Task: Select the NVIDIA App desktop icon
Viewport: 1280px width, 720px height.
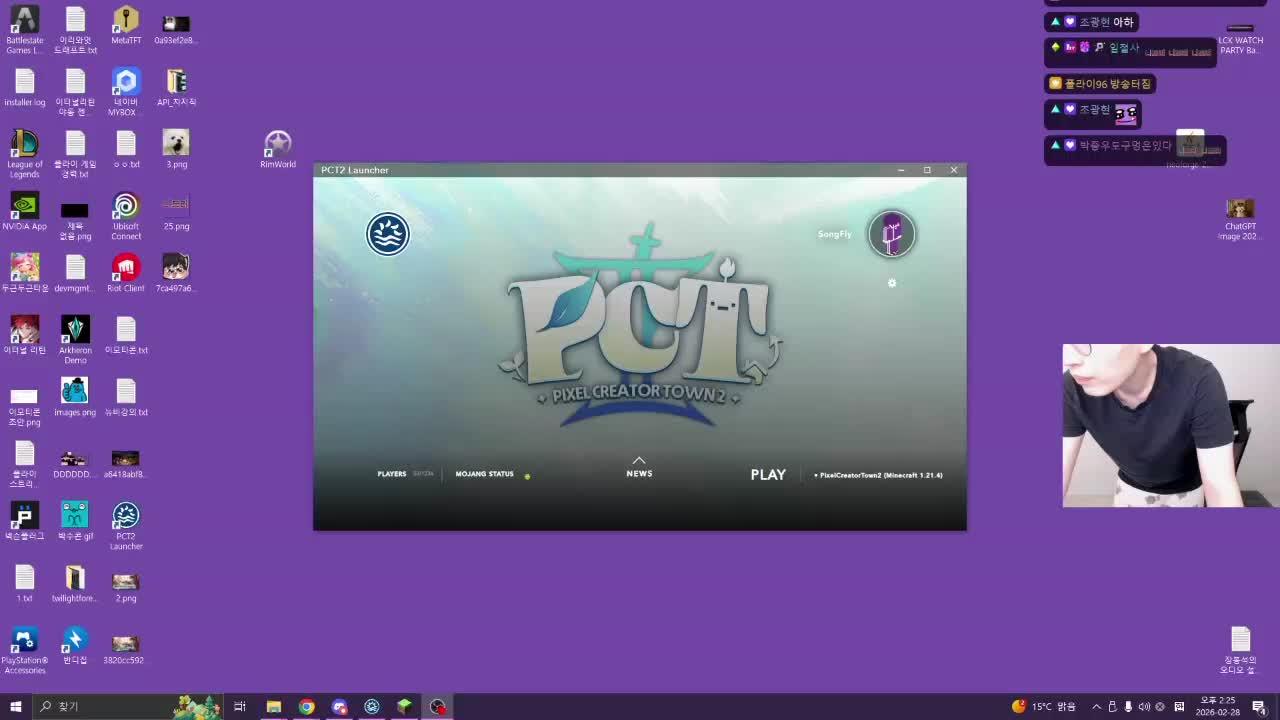Action: click(25, 211)
